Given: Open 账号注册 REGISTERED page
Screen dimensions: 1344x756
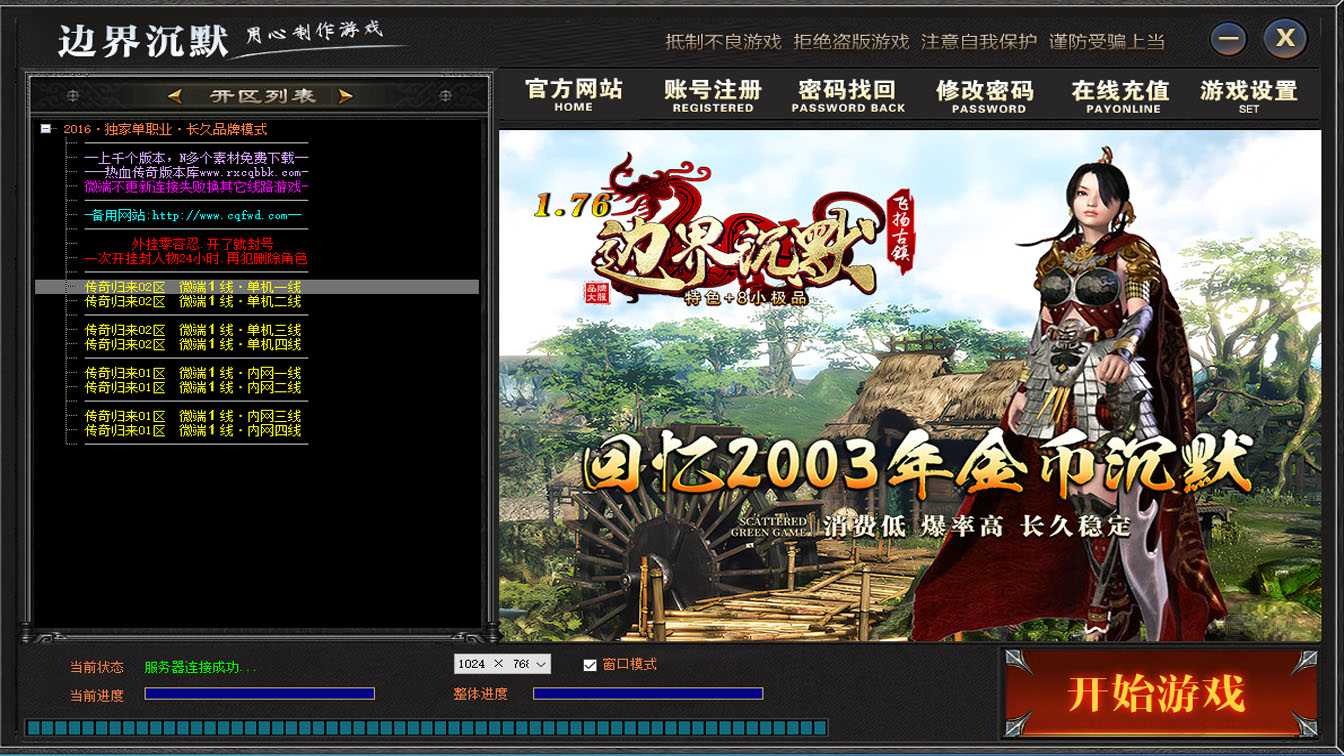Looking at the screenshot, I should click(713, 95).
